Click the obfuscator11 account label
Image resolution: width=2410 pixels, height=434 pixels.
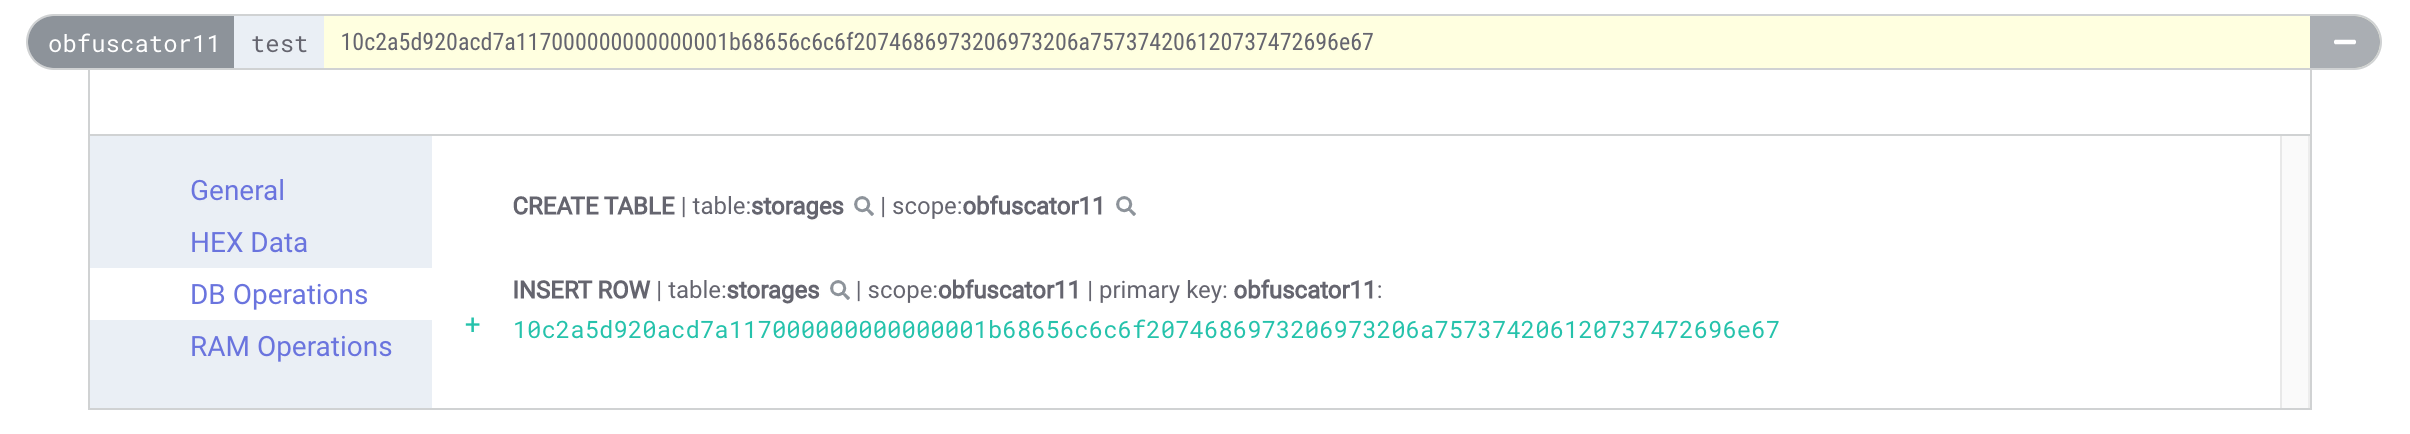click(133, 43)
